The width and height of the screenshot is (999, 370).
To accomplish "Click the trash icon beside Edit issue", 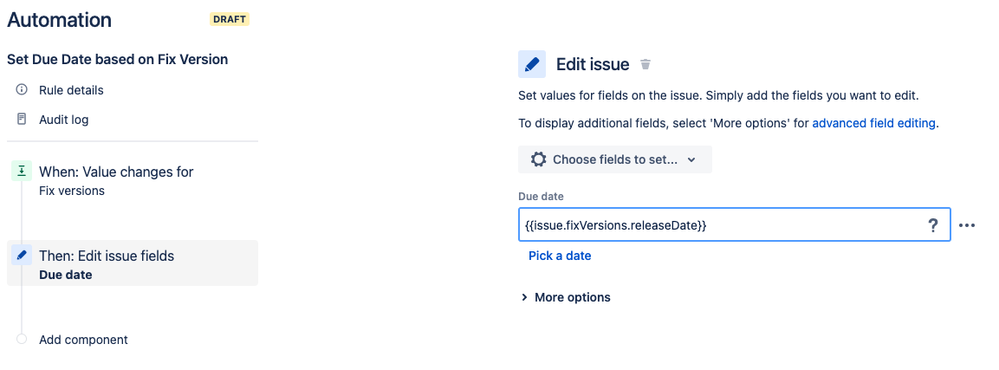I will (x=645, y=64).
